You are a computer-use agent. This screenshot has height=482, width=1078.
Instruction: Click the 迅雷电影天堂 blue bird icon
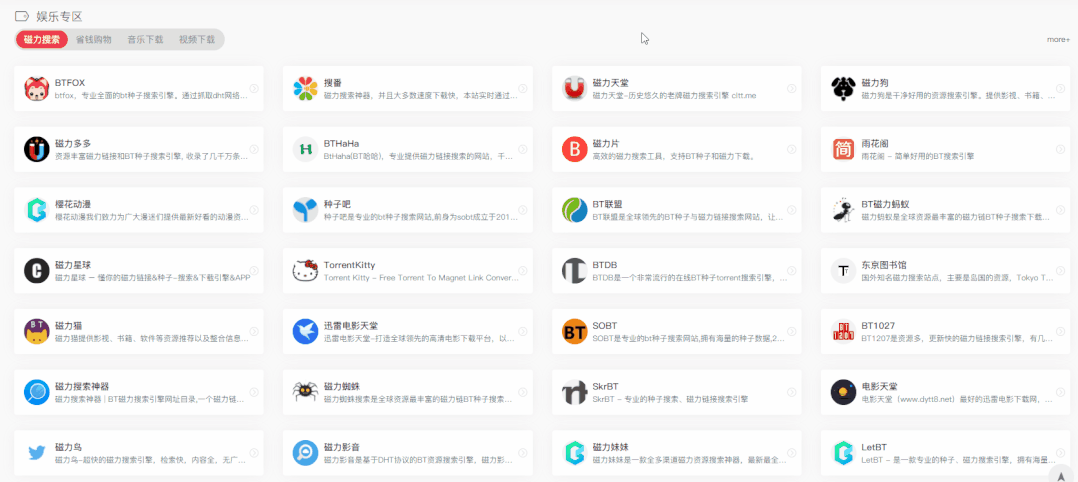(x=305, y=331)
